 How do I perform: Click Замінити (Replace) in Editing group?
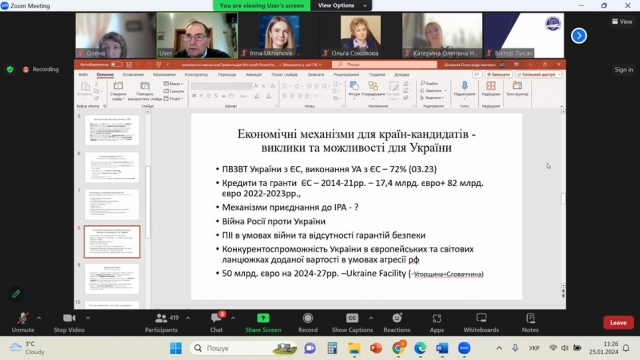tap(433, 91)
